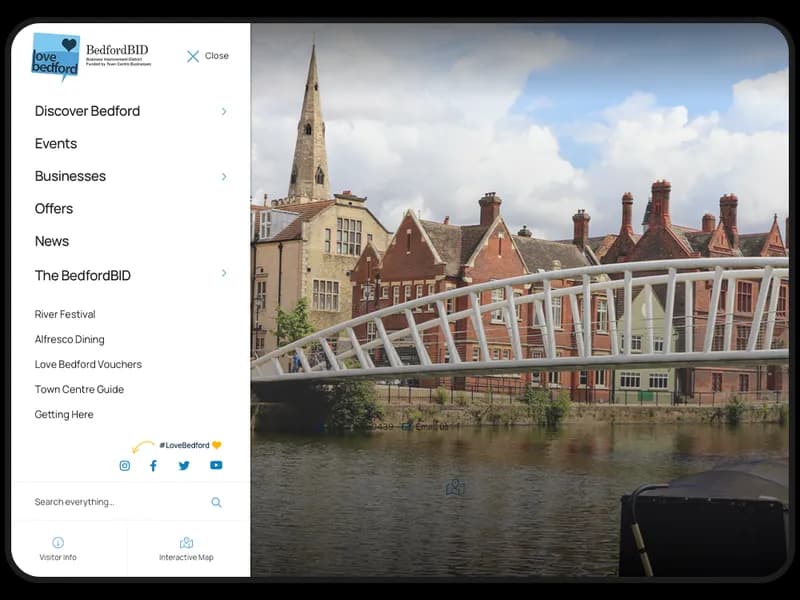Click the search magnifier icon
Screen dimensions: 800x600
point(216,503)
